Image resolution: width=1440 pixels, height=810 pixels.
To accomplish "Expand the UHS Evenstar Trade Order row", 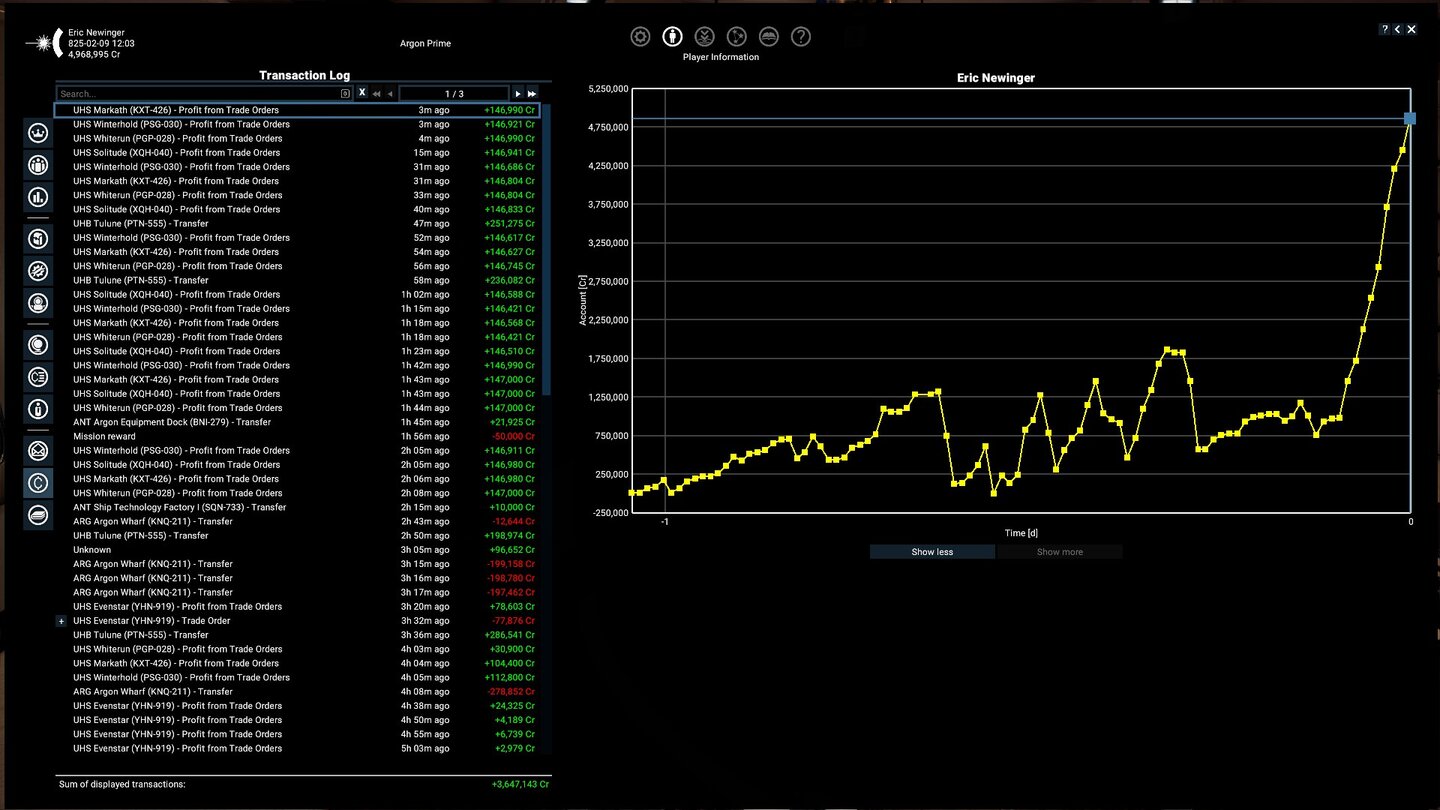I will click(x=61, y=621).
